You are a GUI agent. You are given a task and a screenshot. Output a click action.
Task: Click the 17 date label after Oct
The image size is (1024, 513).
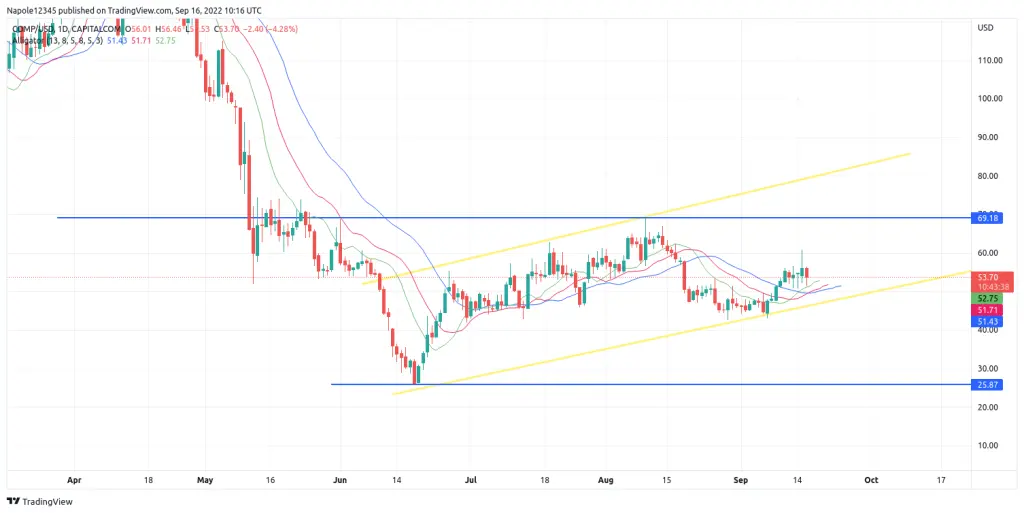(x=942, y=479)
